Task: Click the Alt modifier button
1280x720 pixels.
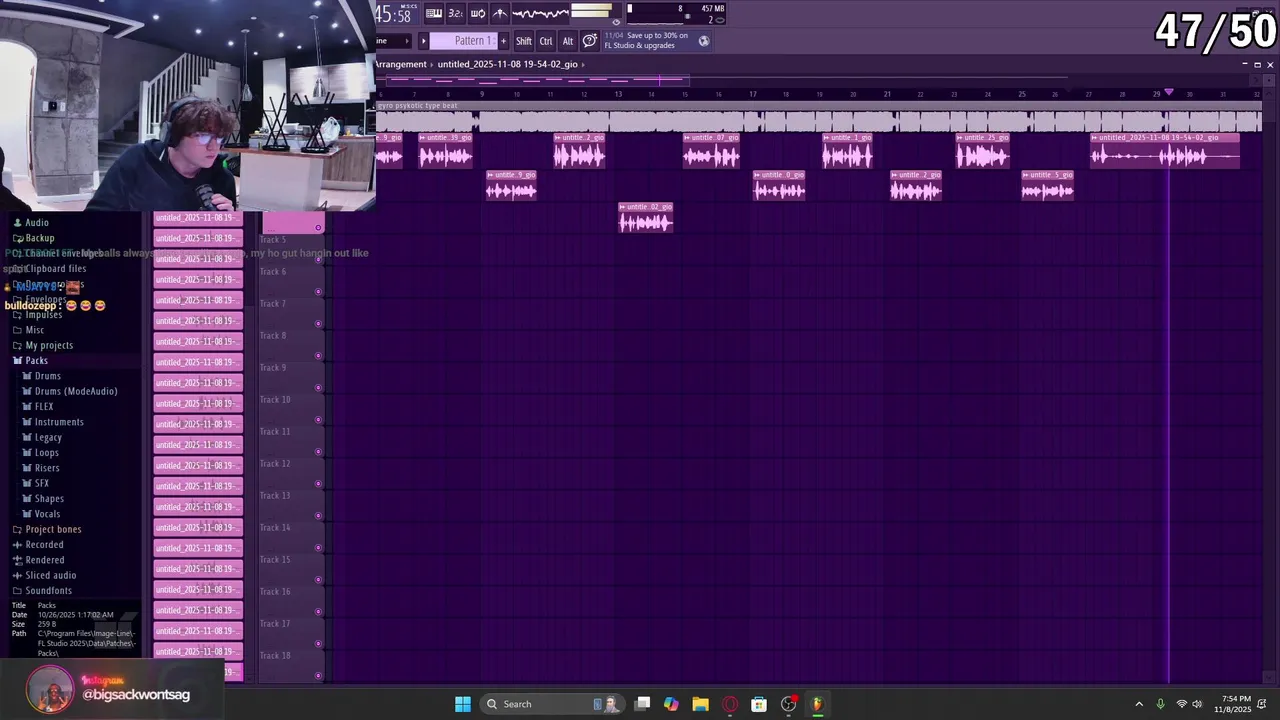Action: [568, 41]
